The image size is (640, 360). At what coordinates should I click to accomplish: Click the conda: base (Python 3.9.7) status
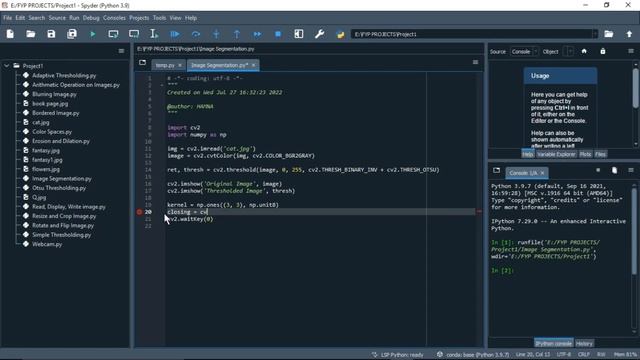(x=473, y=355)
